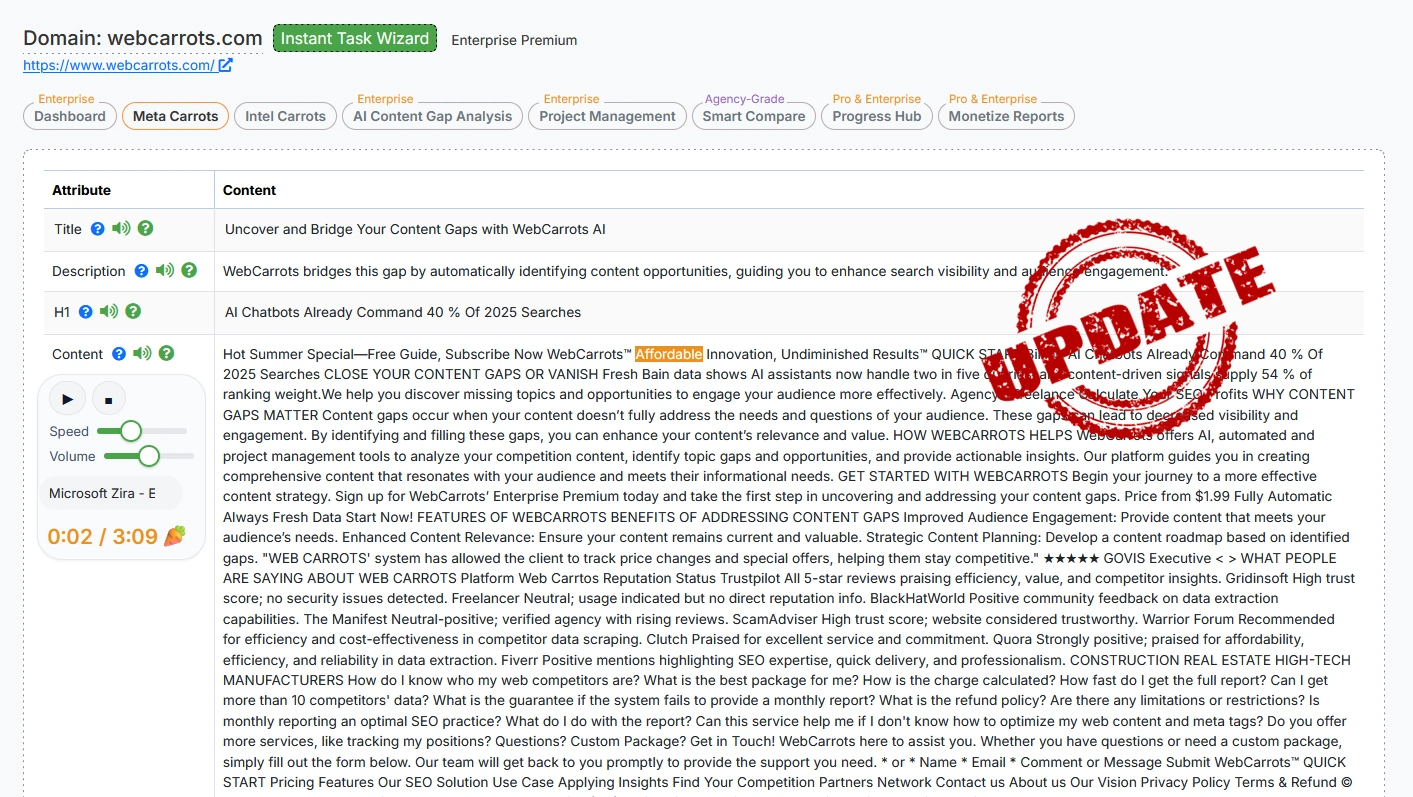Click the carrot icon beside the timer
The height and width of the screenshot is (797, 1413).
(x=175, y=536)
